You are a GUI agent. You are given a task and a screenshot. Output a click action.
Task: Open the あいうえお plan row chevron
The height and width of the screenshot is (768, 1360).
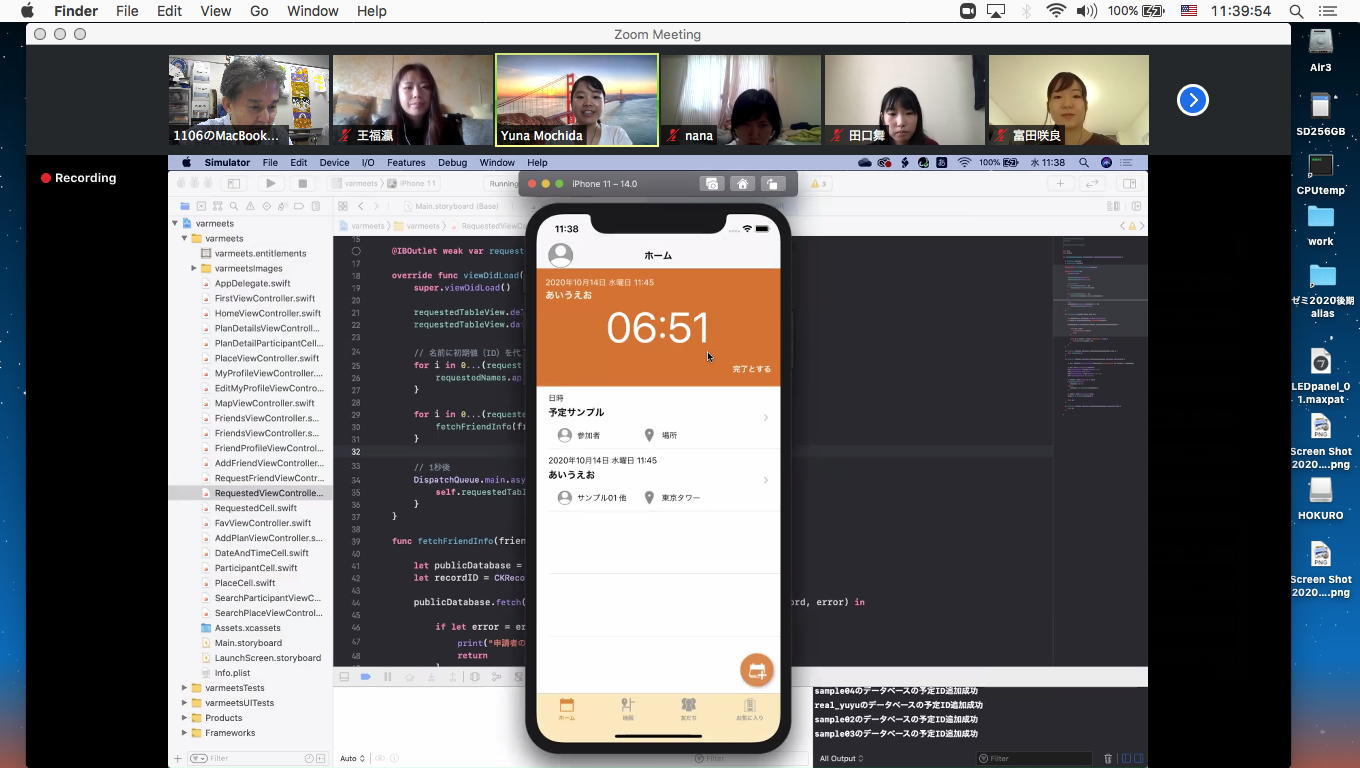pyautogui.click(x=766, y=480)
